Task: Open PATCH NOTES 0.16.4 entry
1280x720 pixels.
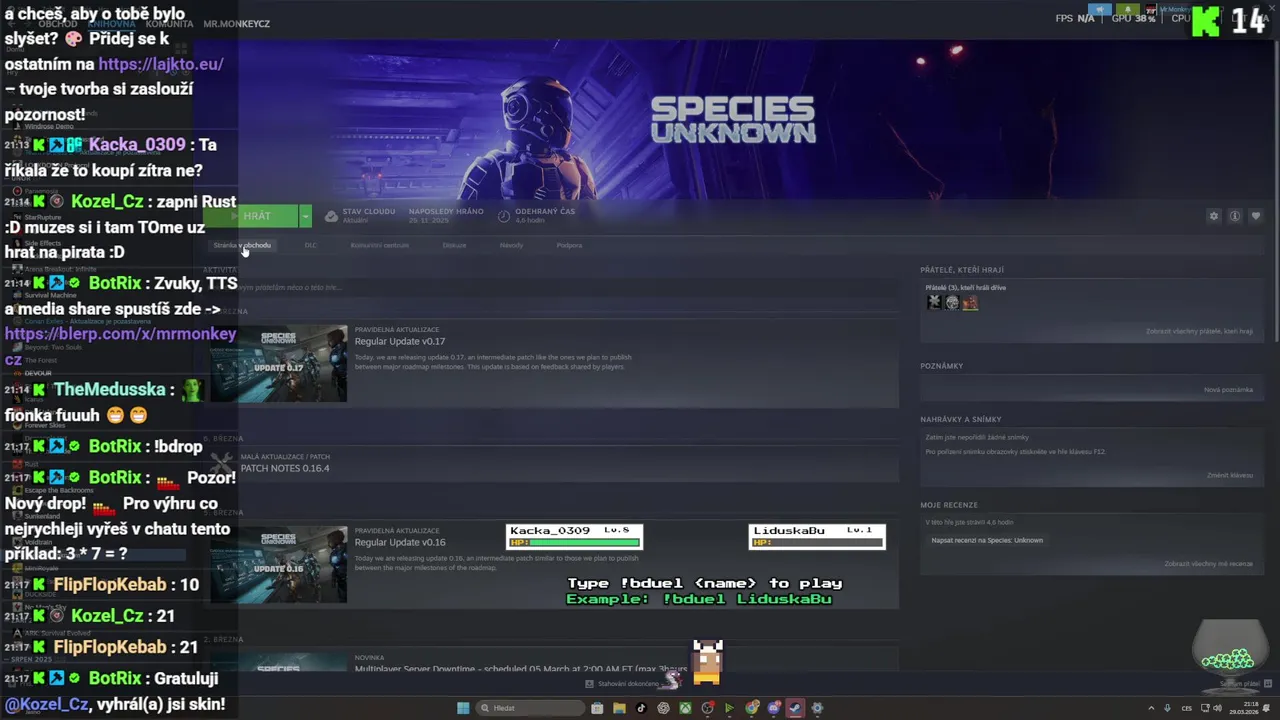Action: pyautogui.click(x=284, y=468)
